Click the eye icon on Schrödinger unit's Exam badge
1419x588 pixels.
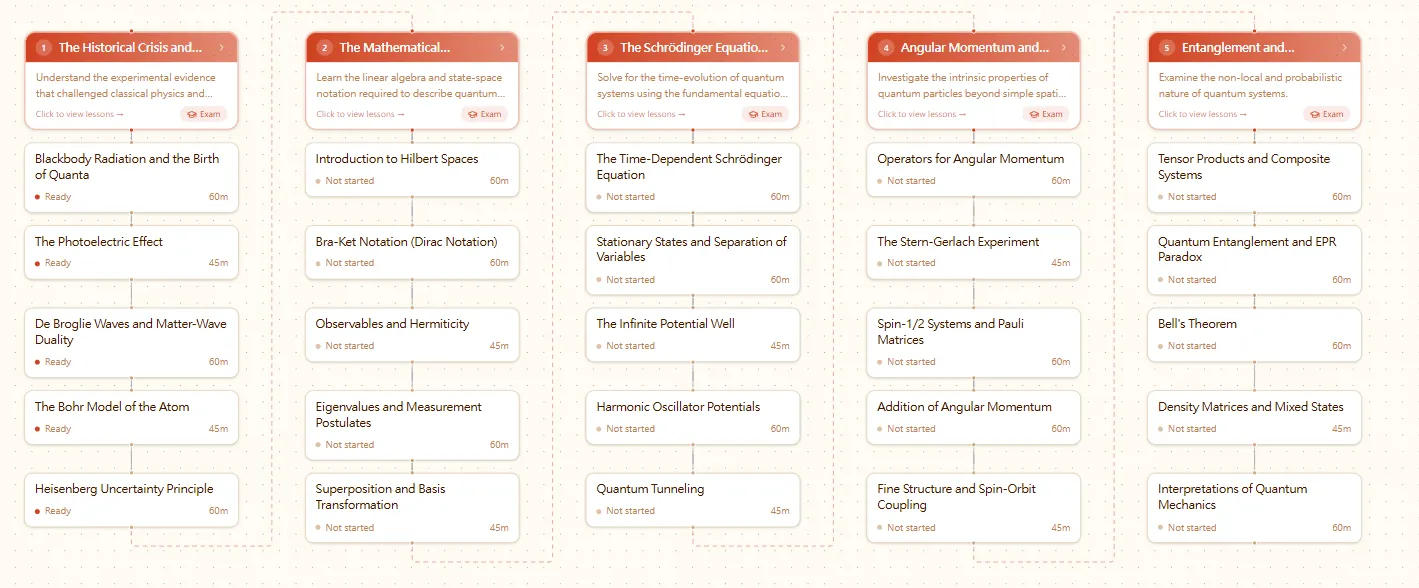pos(754,114)
